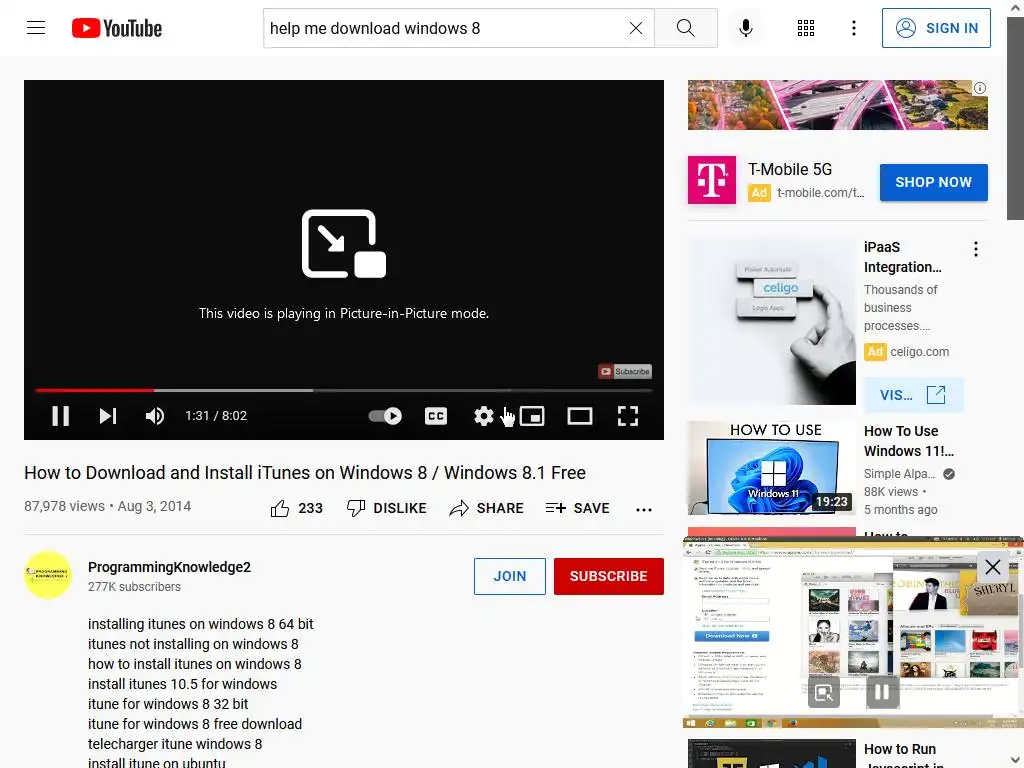Join the channel membership

click(509, 576)
